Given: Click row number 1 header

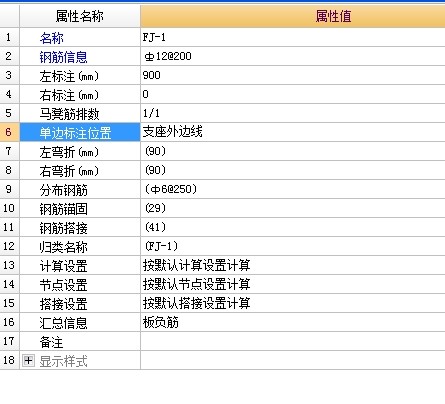Looking at the screenshot, I should [x=9, y=37].
